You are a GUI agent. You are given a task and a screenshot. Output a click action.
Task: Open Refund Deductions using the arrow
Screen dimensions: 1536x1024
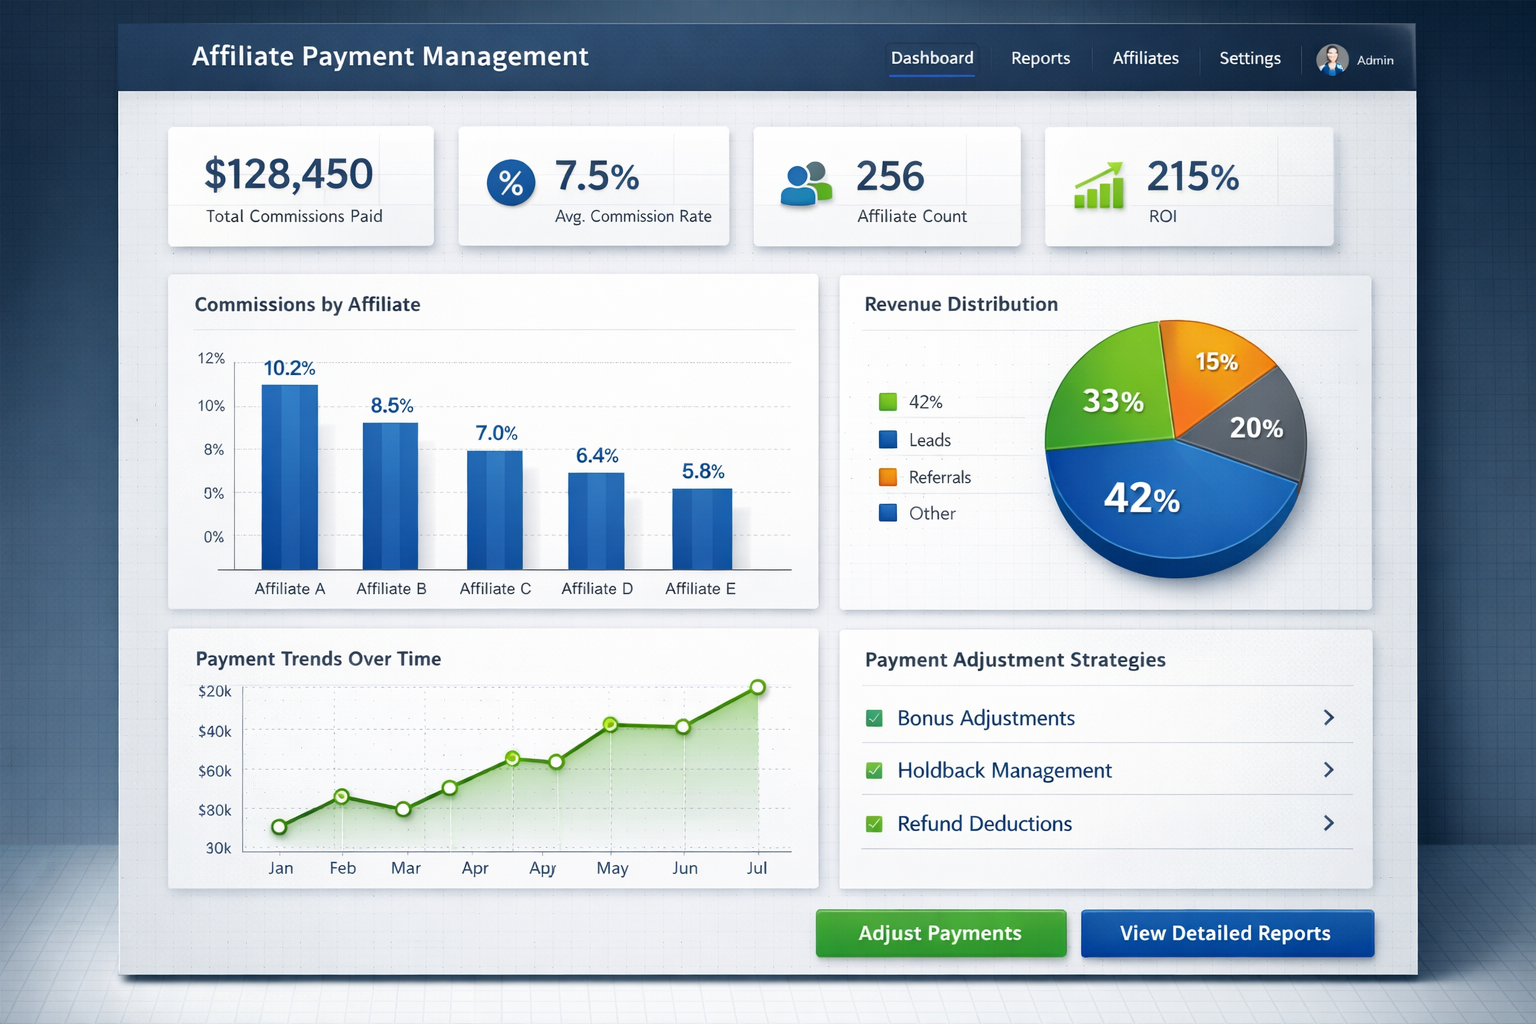(1329, 823)
